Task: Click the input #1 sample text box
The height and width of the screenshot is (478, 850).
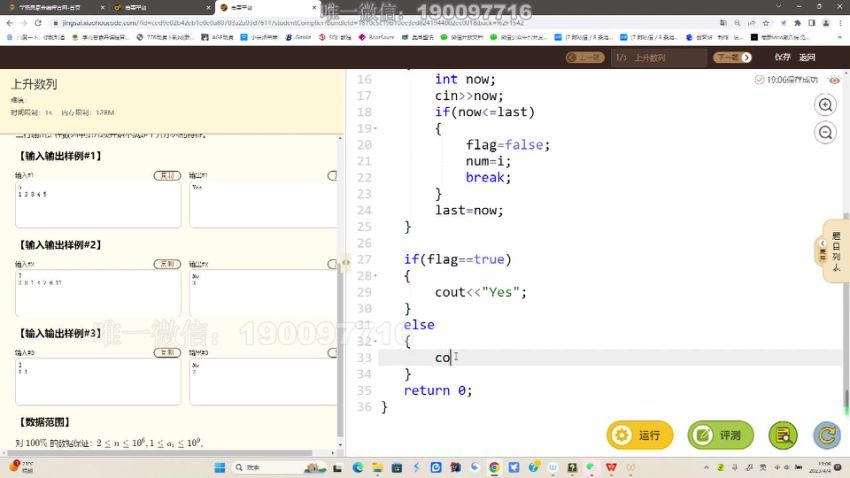Action: (98, 205)
